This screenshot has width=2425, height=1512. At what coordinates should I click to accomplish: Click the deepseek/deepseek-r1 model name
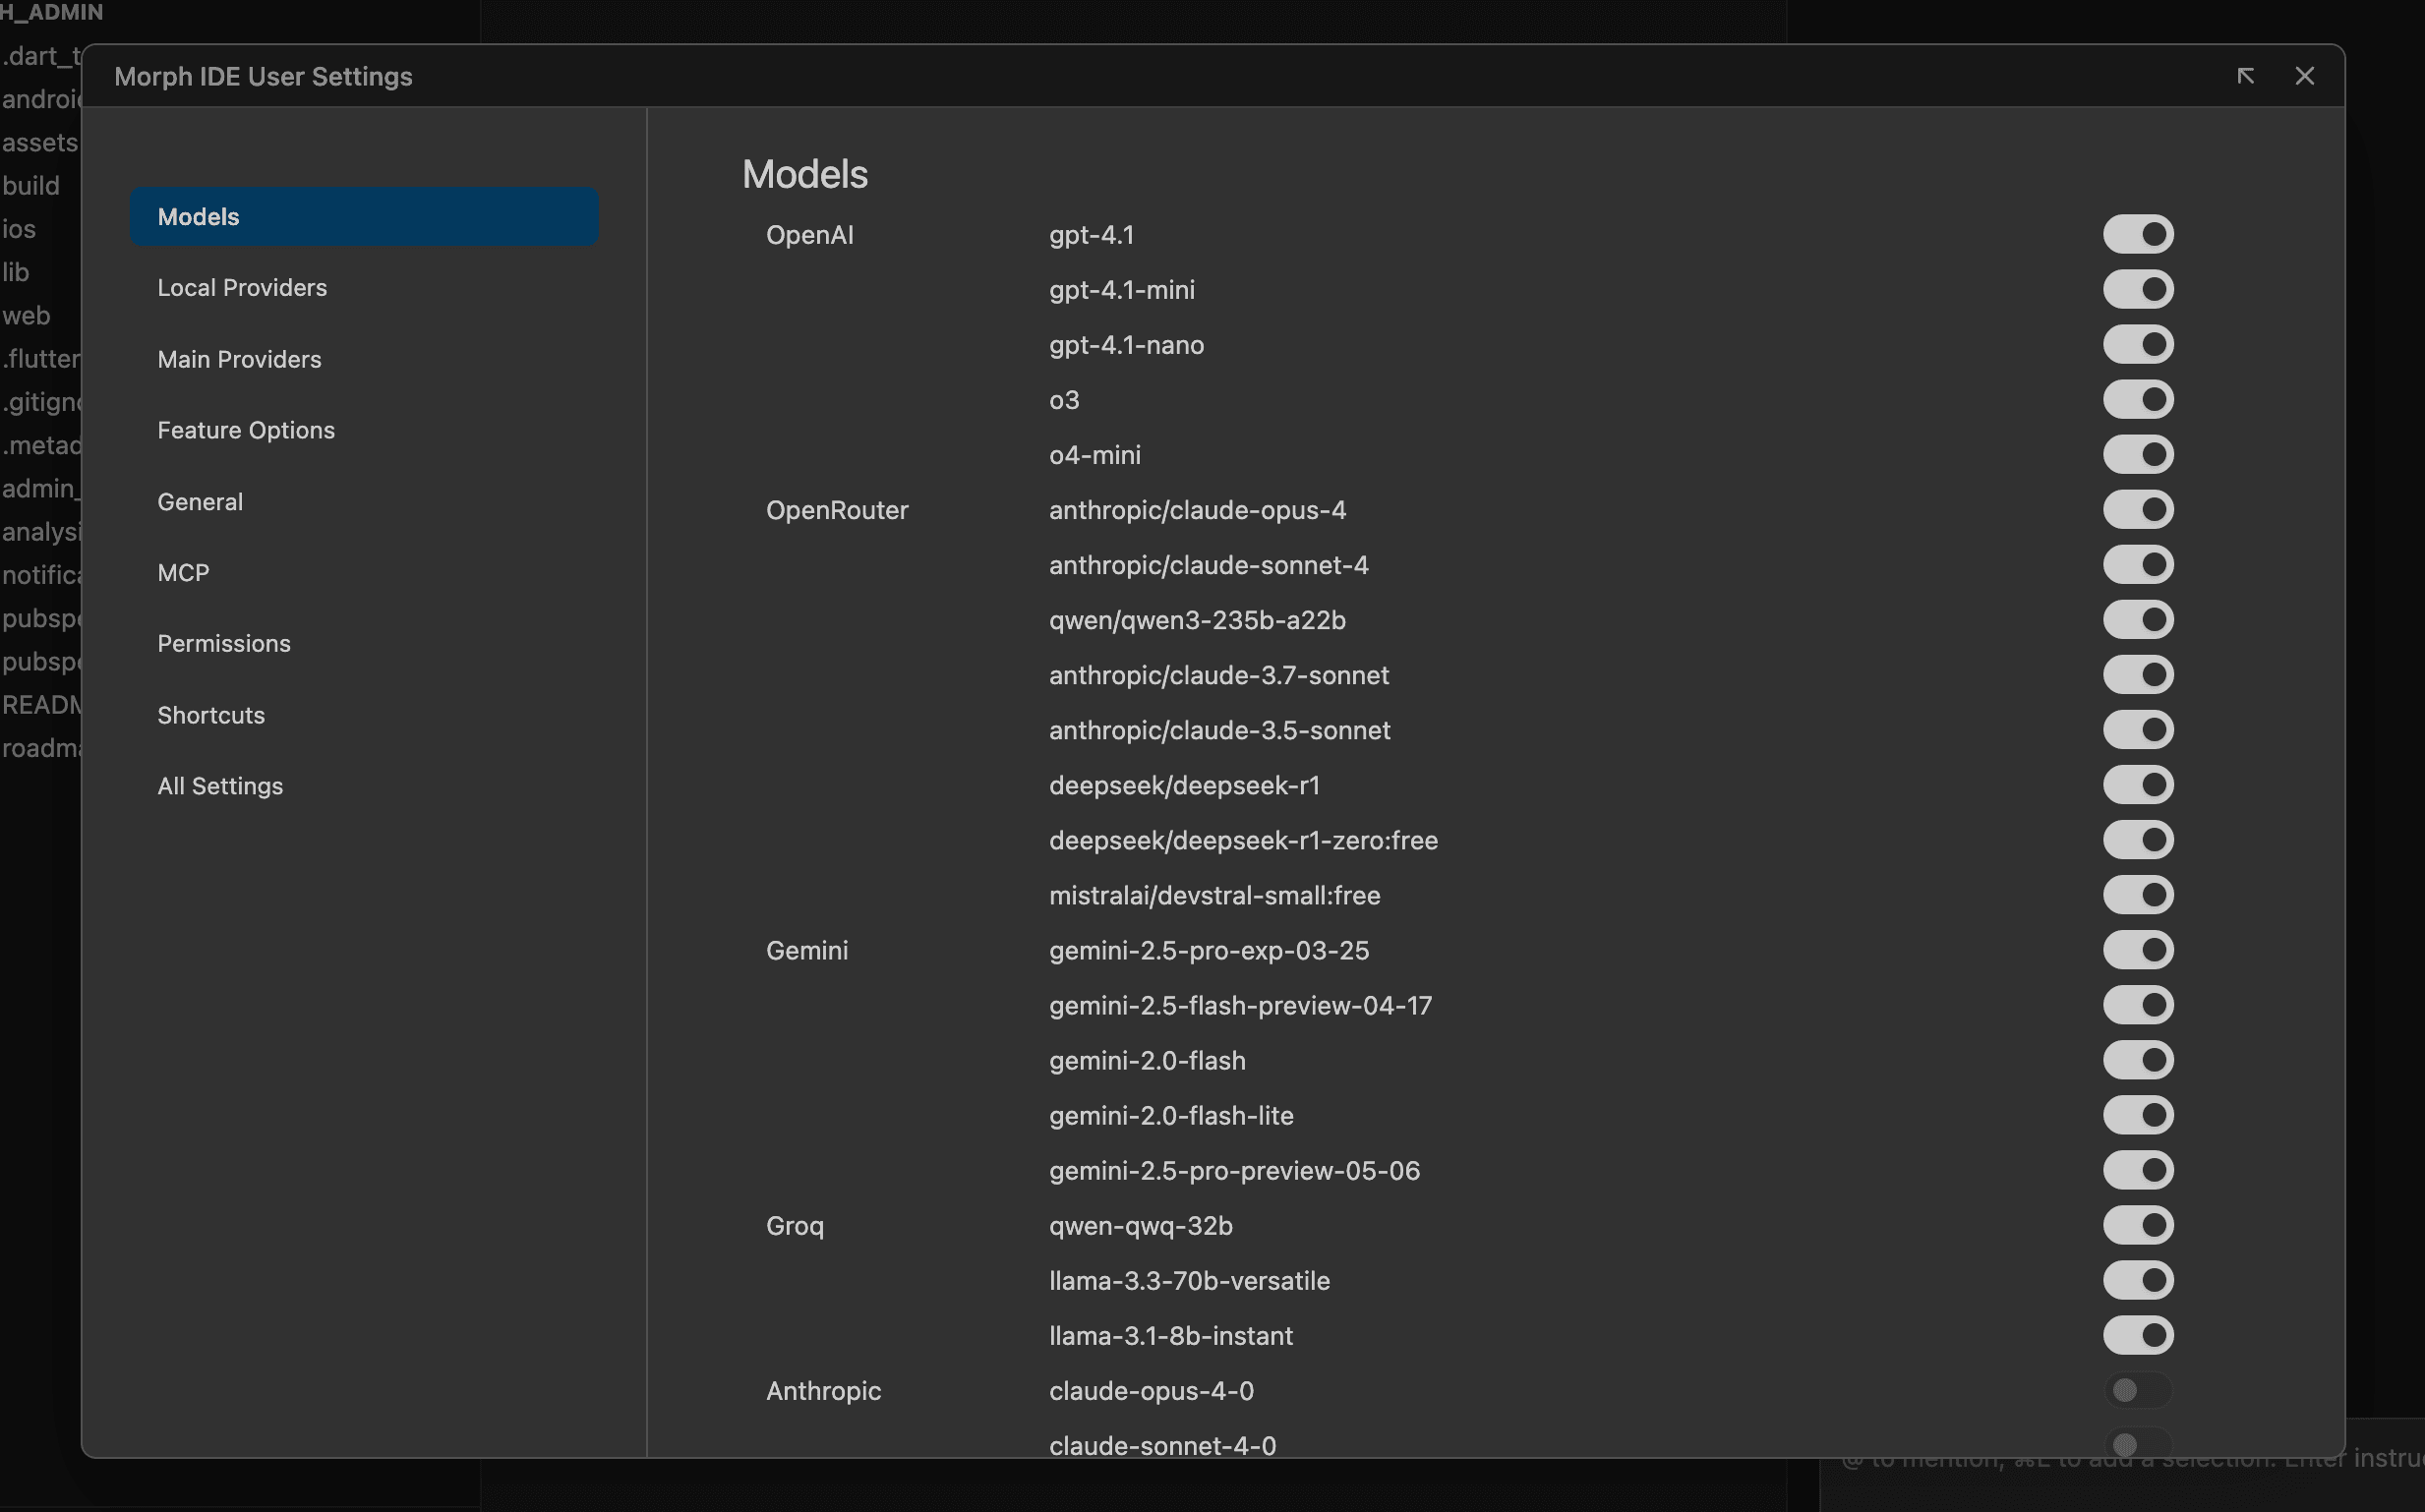(1184, 786)
